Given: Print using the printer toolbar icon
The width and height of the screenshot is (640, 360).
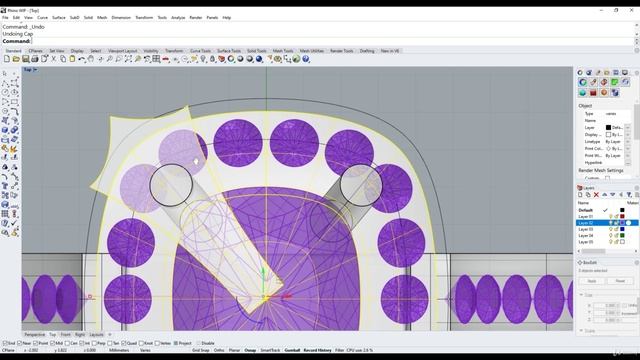Looking at the screenshot, I should pyautogui.click(x=35, y=59).
